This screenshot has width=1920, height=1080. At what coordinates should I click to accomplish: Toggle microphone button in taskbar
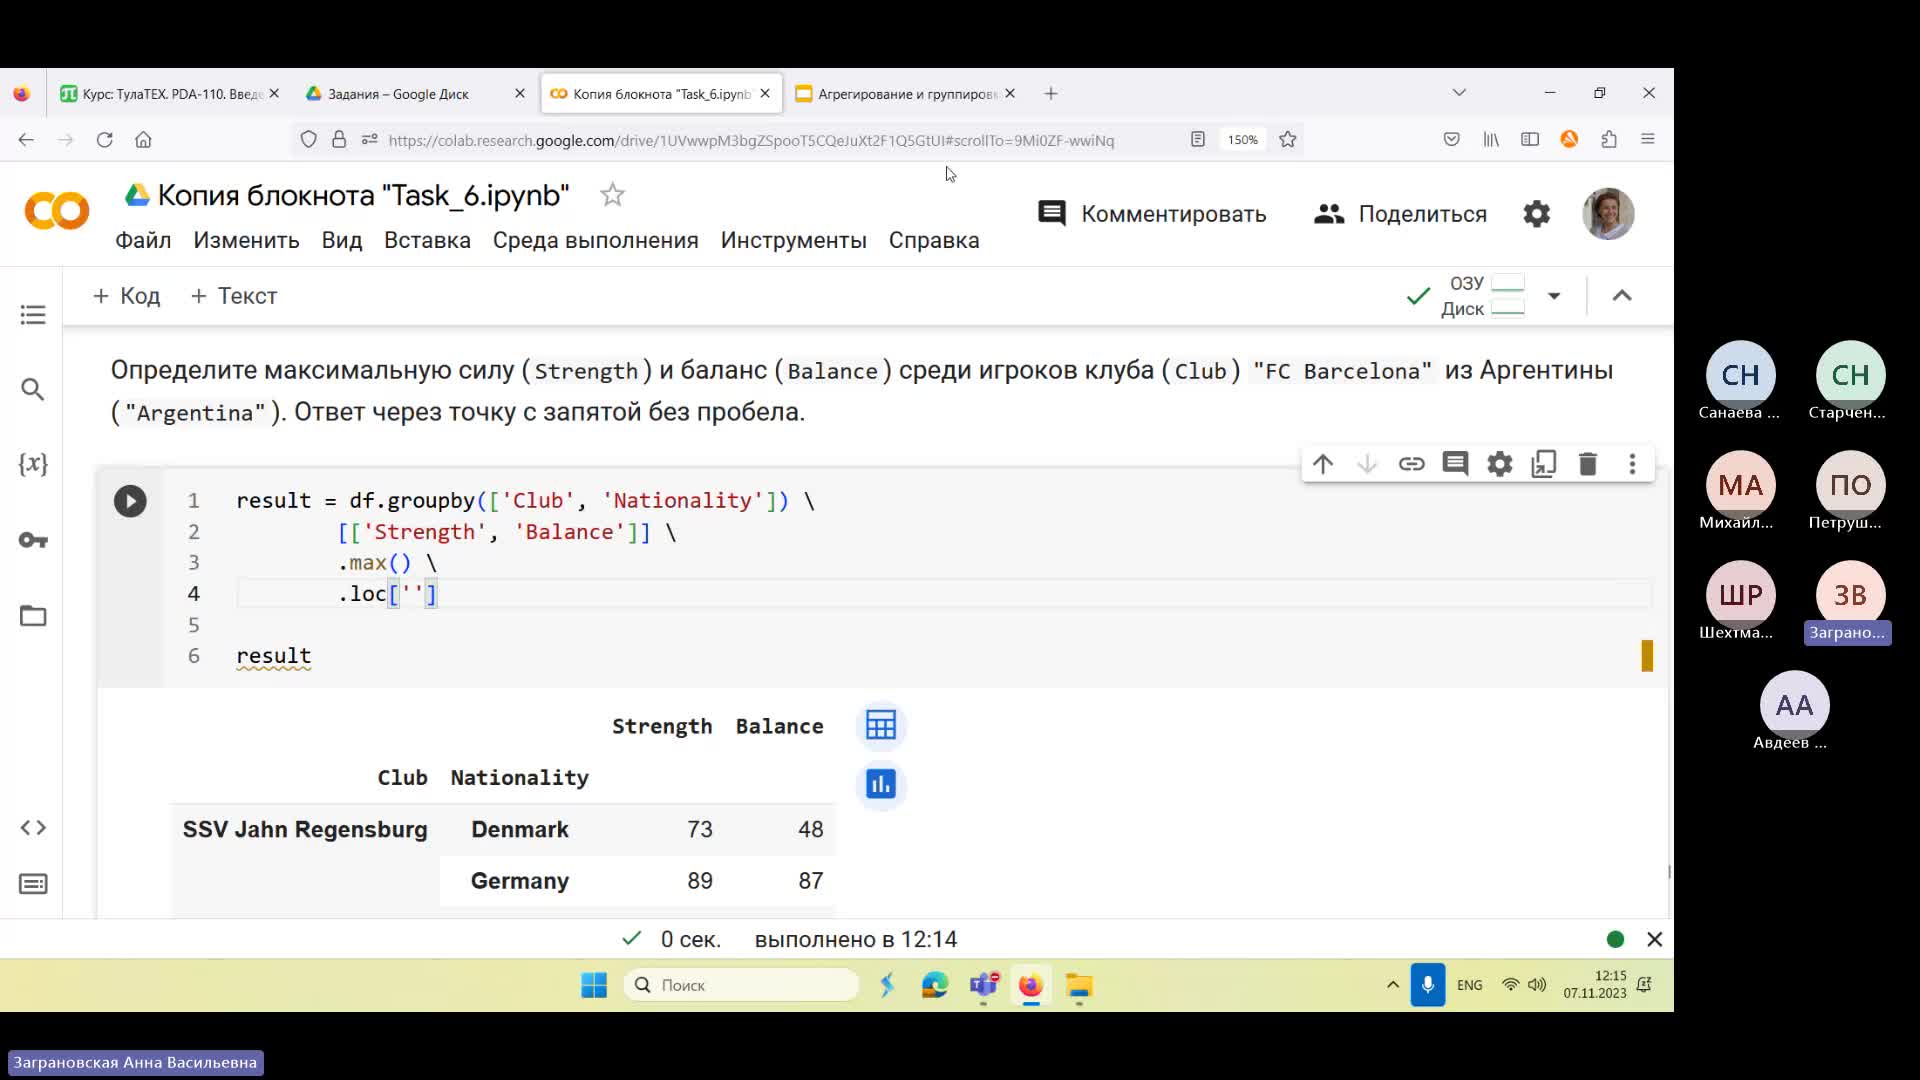[1427, 985]
